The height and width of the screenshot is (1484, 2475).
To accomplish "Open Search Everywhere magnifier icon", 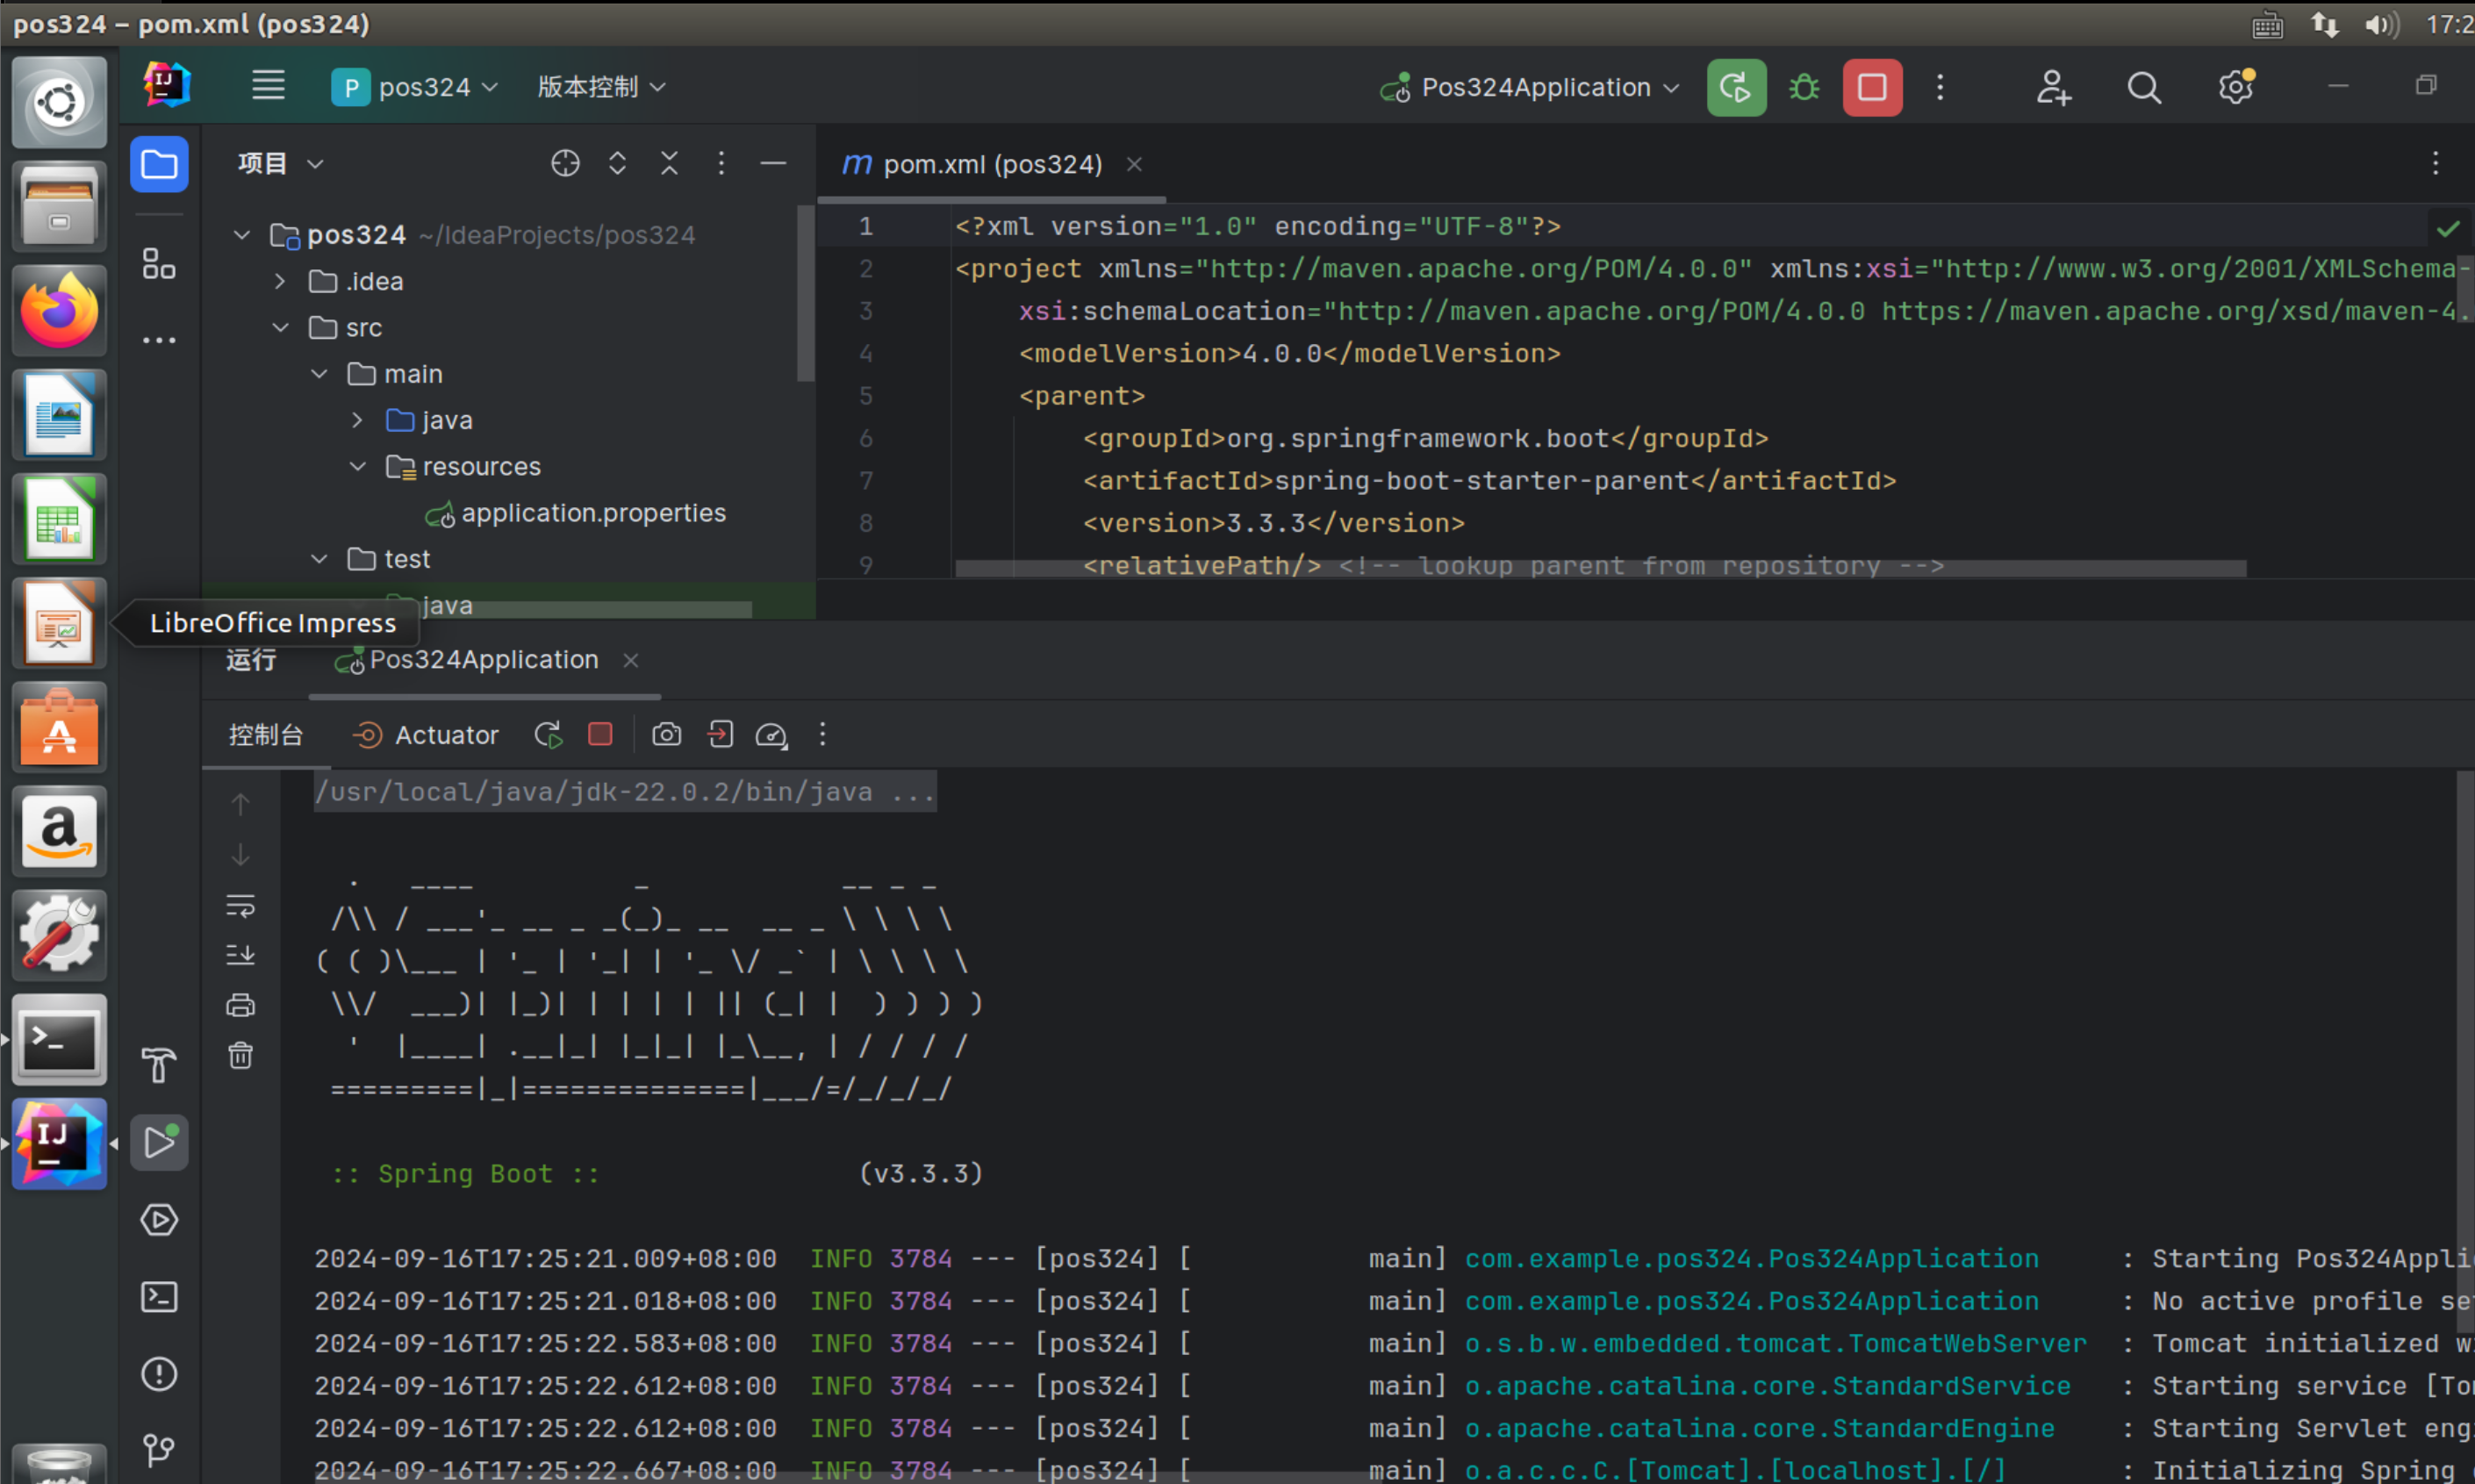I will tap(2143, 88).
